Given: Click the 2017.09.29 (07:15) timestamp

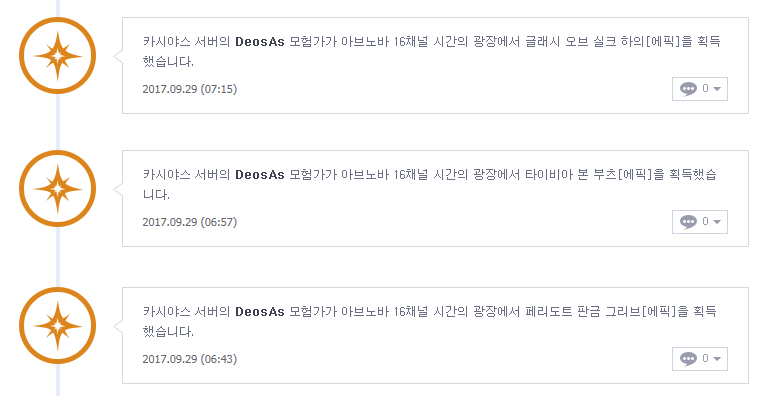Looking at the screenshot, I should tap(190, 89).
